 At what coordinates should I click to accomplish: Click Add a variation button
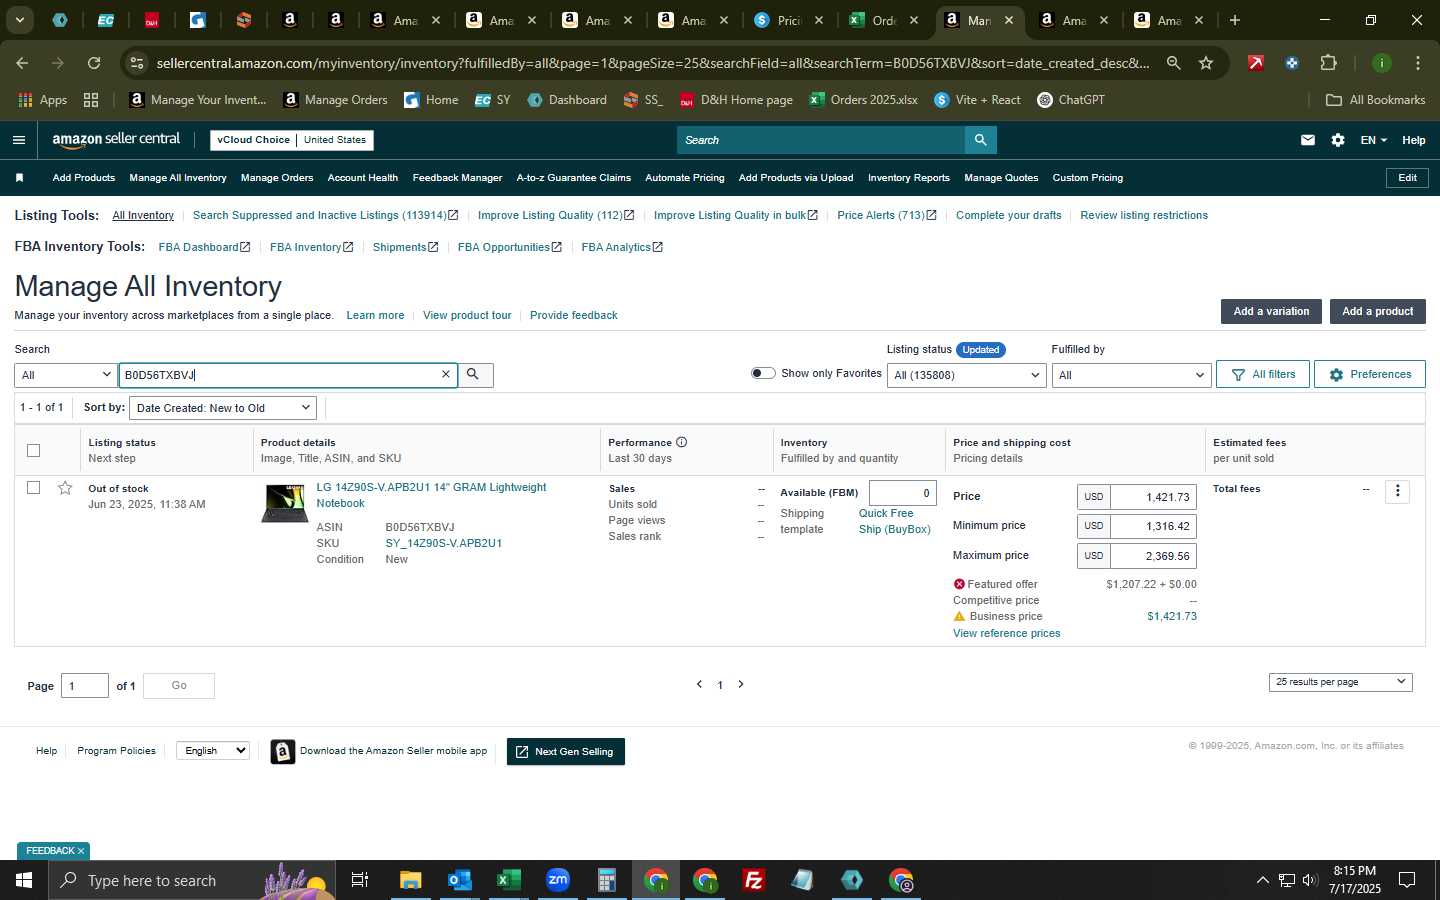coord(1271,312)
